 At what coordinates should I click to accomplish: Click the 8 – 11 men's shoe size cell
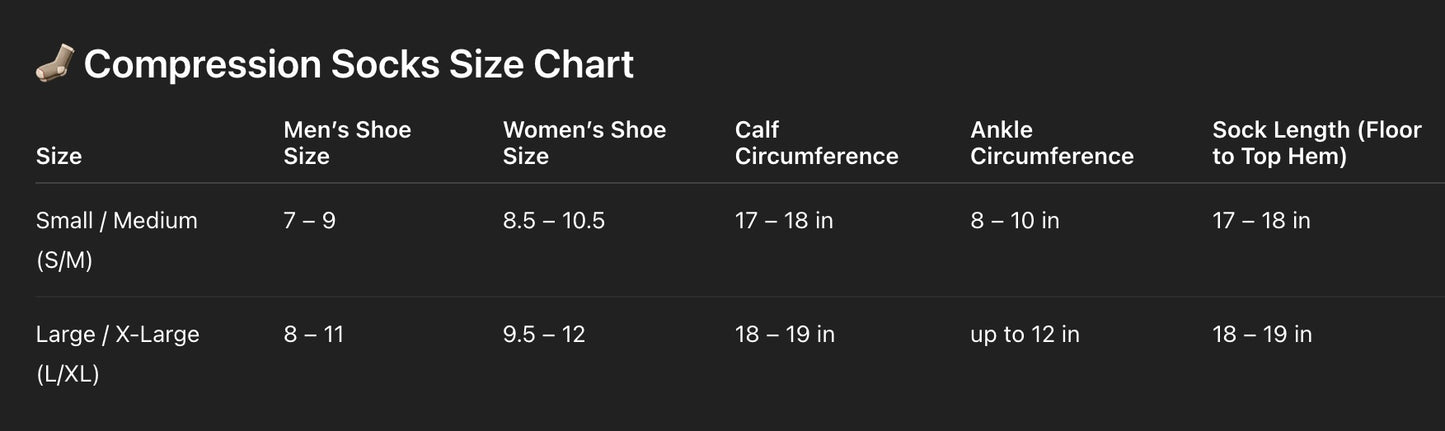click(x=313, y=334)
